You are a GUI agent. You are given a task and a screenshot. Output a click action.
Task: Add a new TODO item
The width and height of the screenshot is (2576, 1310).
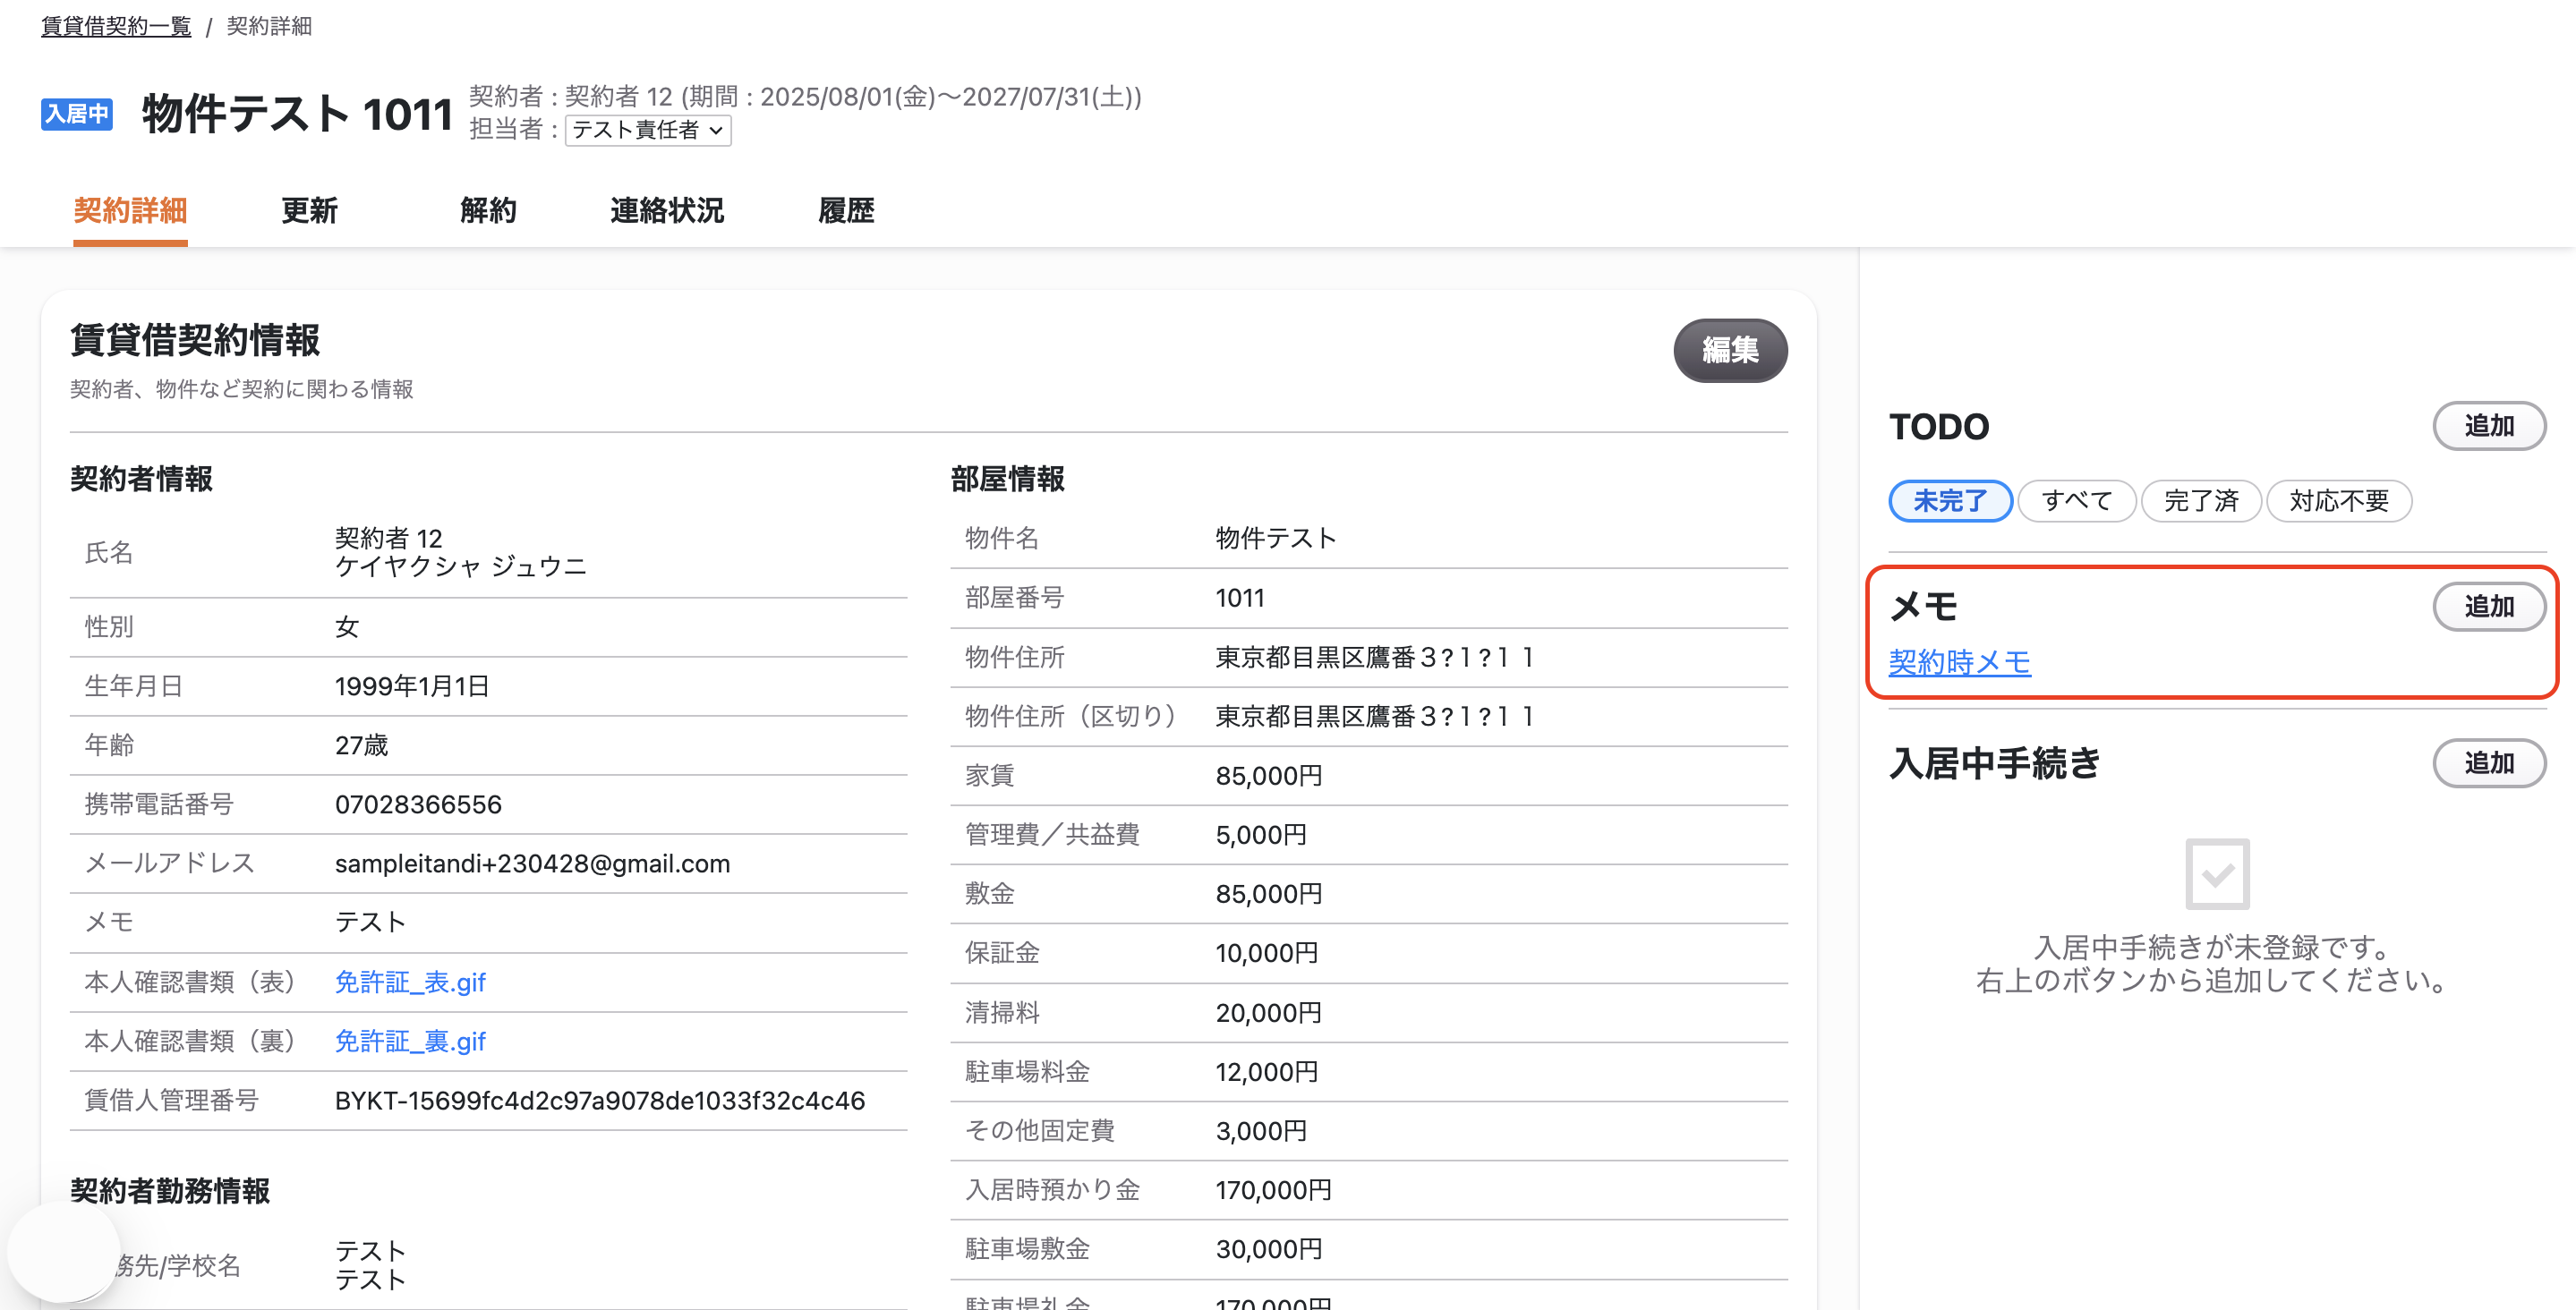2489,426
